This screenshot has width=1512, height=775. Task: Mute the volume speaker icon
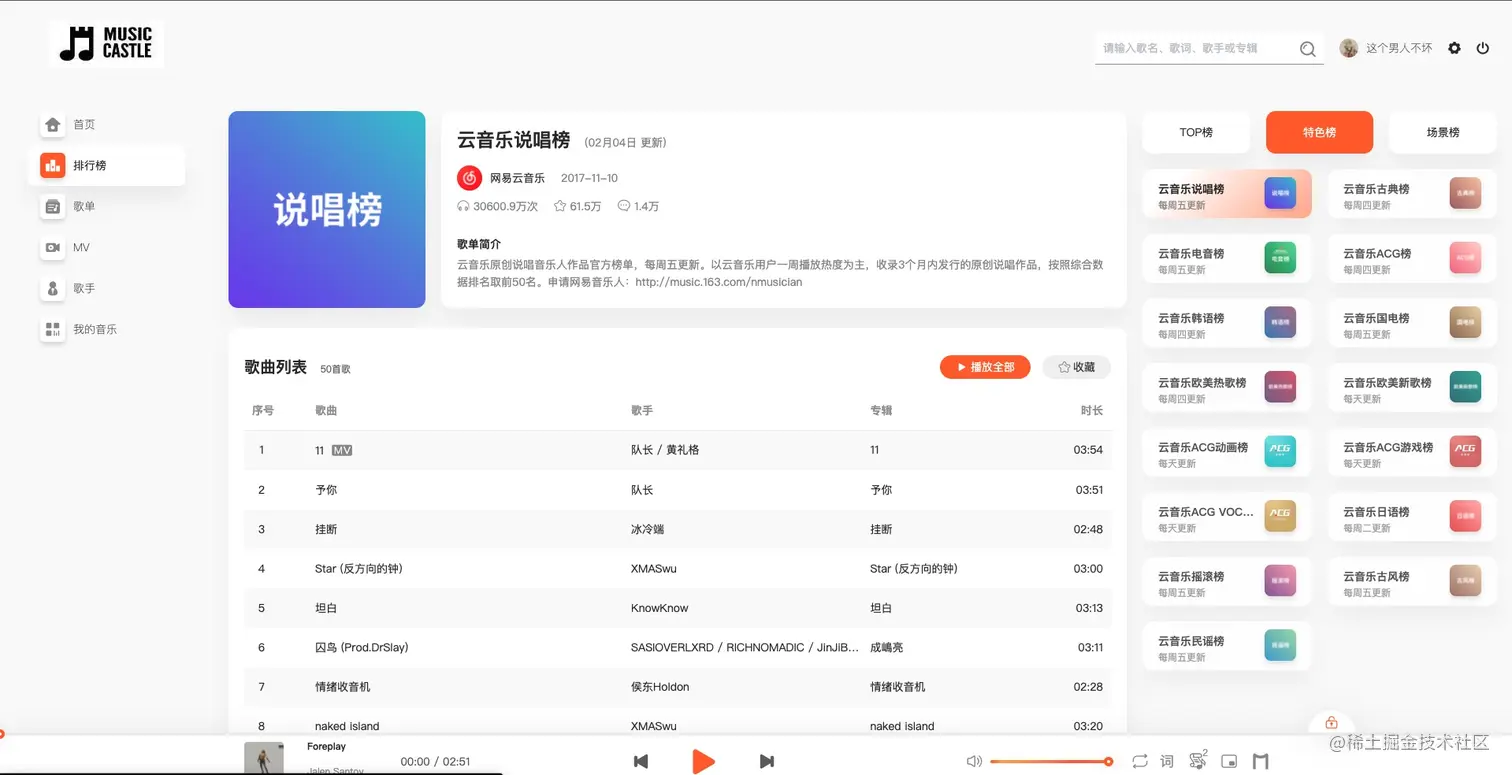point(974,762)
